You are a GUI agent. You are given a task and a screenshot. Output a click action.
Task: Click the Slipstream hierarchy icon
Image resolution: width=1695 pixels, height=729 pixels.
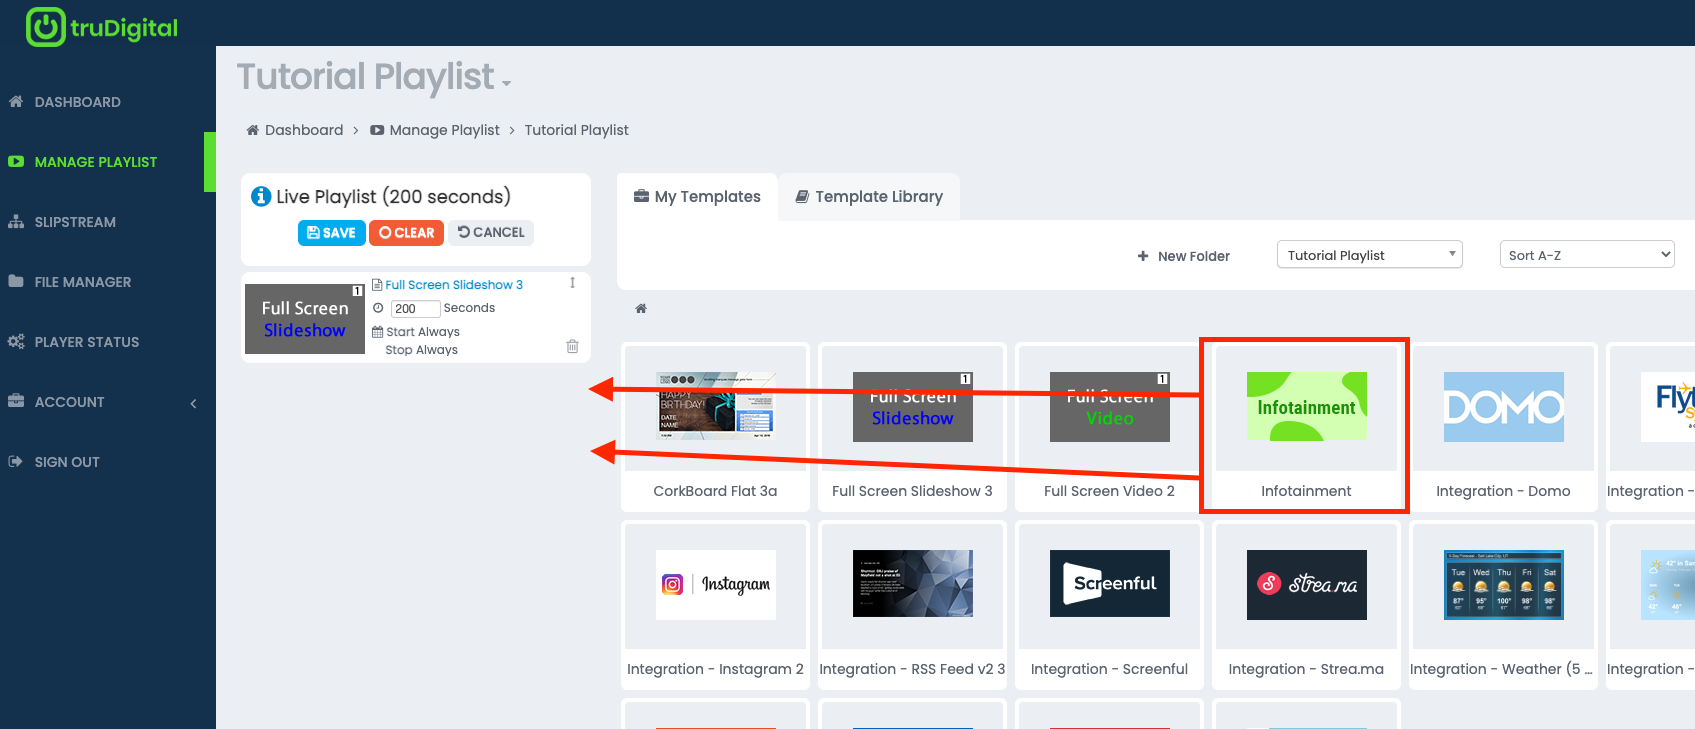point(16,221)
